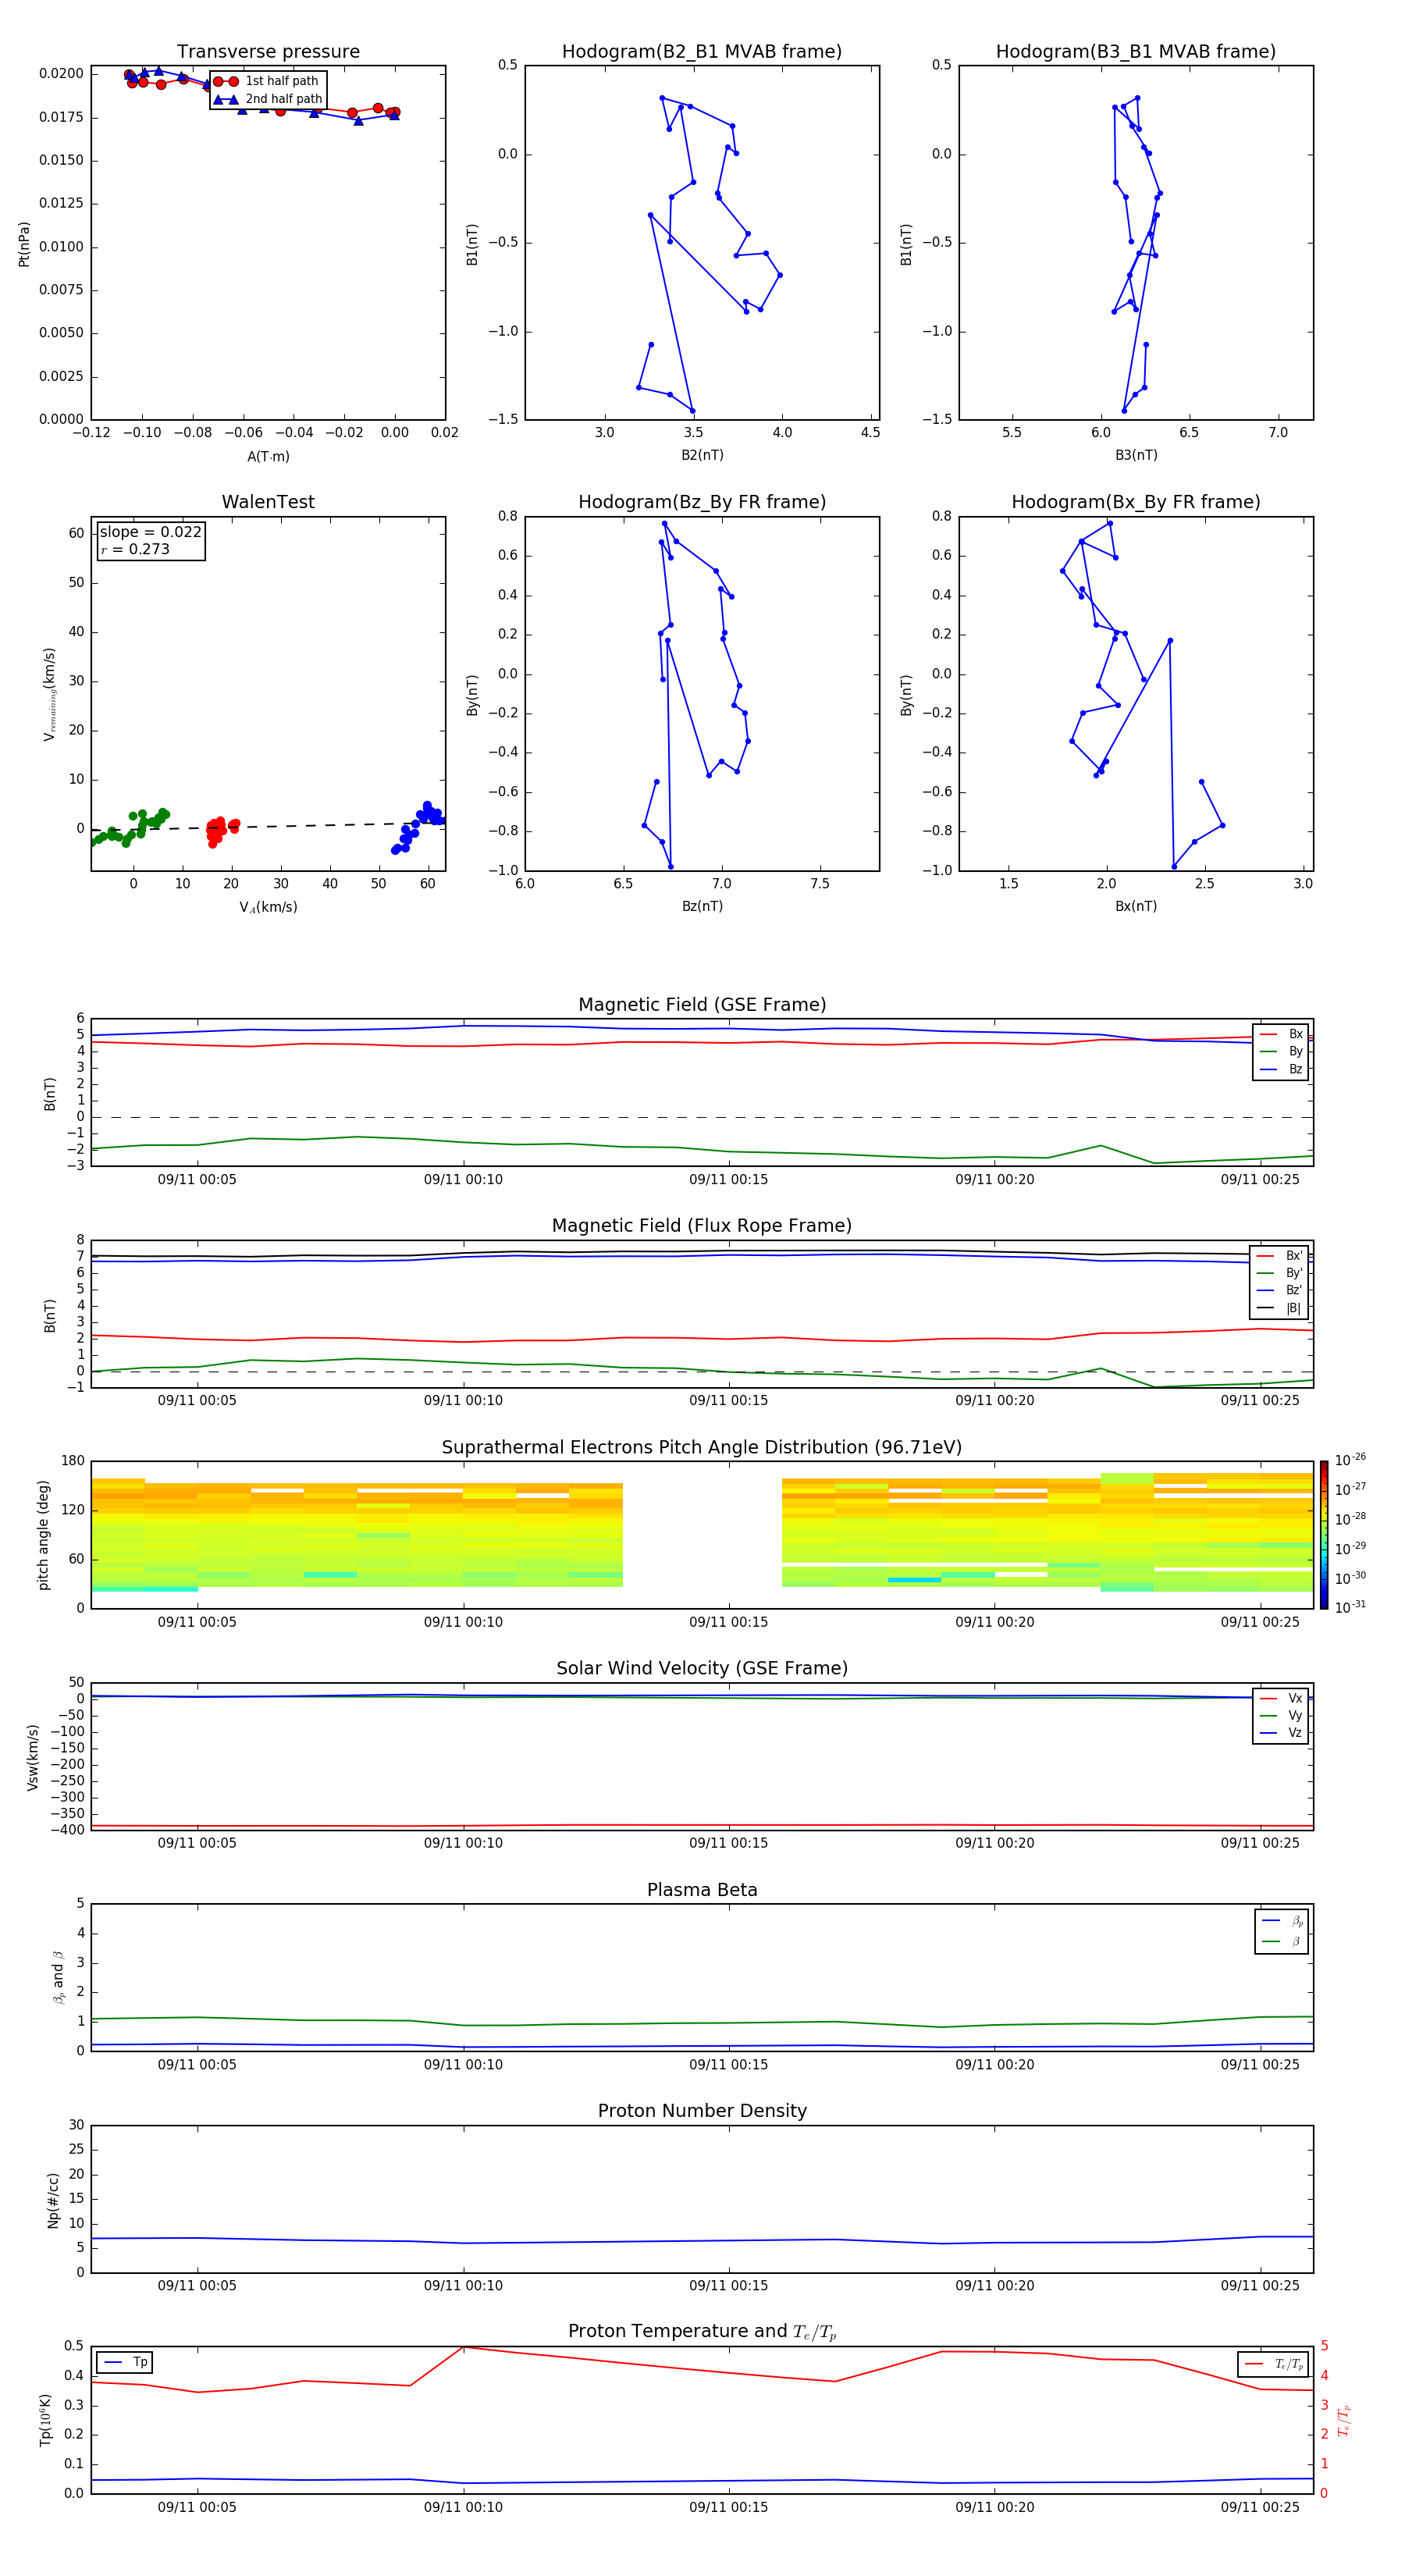The image size is (1405, 2576).
Task: Click the 'Magnetic Field (Flux Rope Frame)' title
Action: click(x=702, y=1226)
